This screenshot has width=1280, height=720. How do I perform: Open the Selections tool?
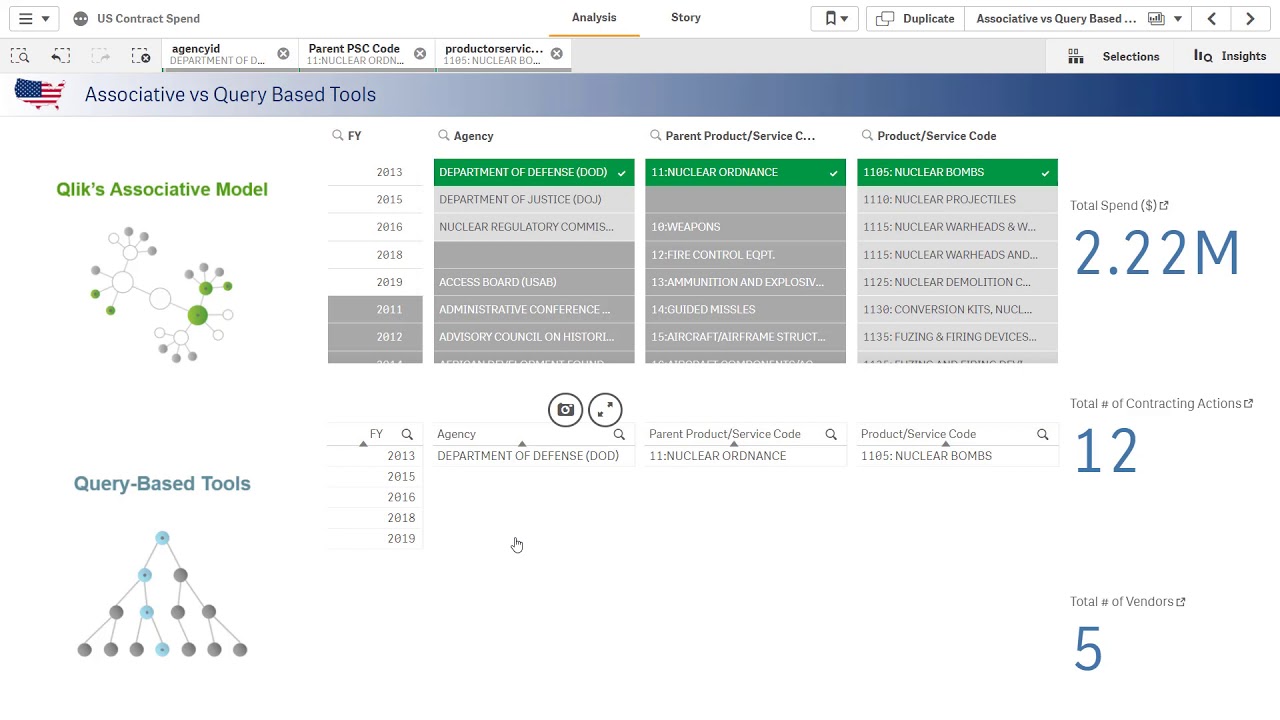point(1114,56)
